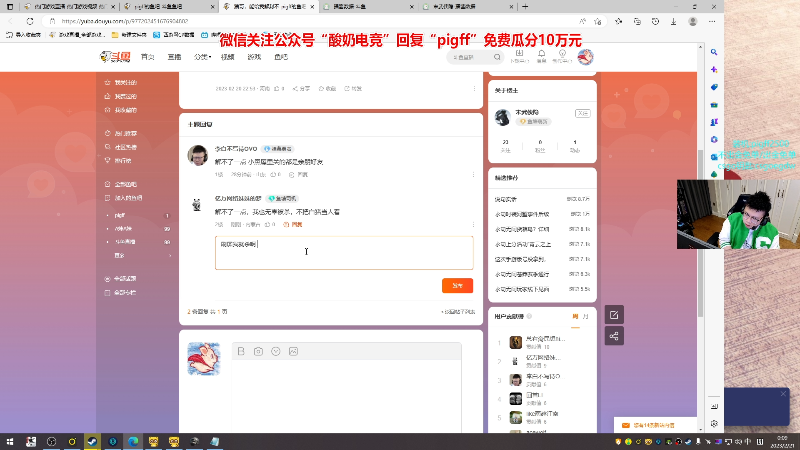Like the first comment via thumbs-up
The image size is (800, 450).
coord(275,174)
